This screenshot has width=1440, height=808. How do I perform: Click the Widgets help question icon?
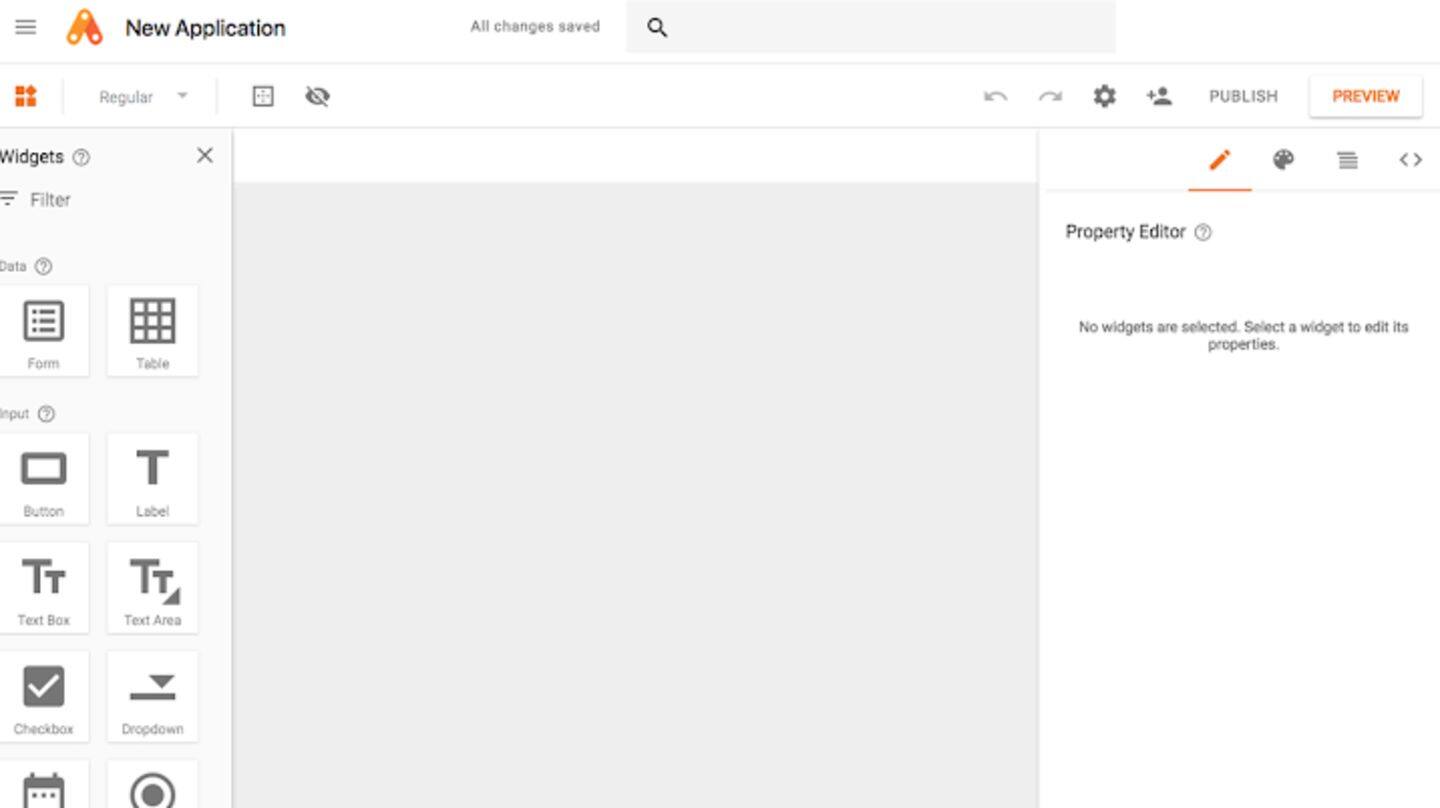[82, 157]
